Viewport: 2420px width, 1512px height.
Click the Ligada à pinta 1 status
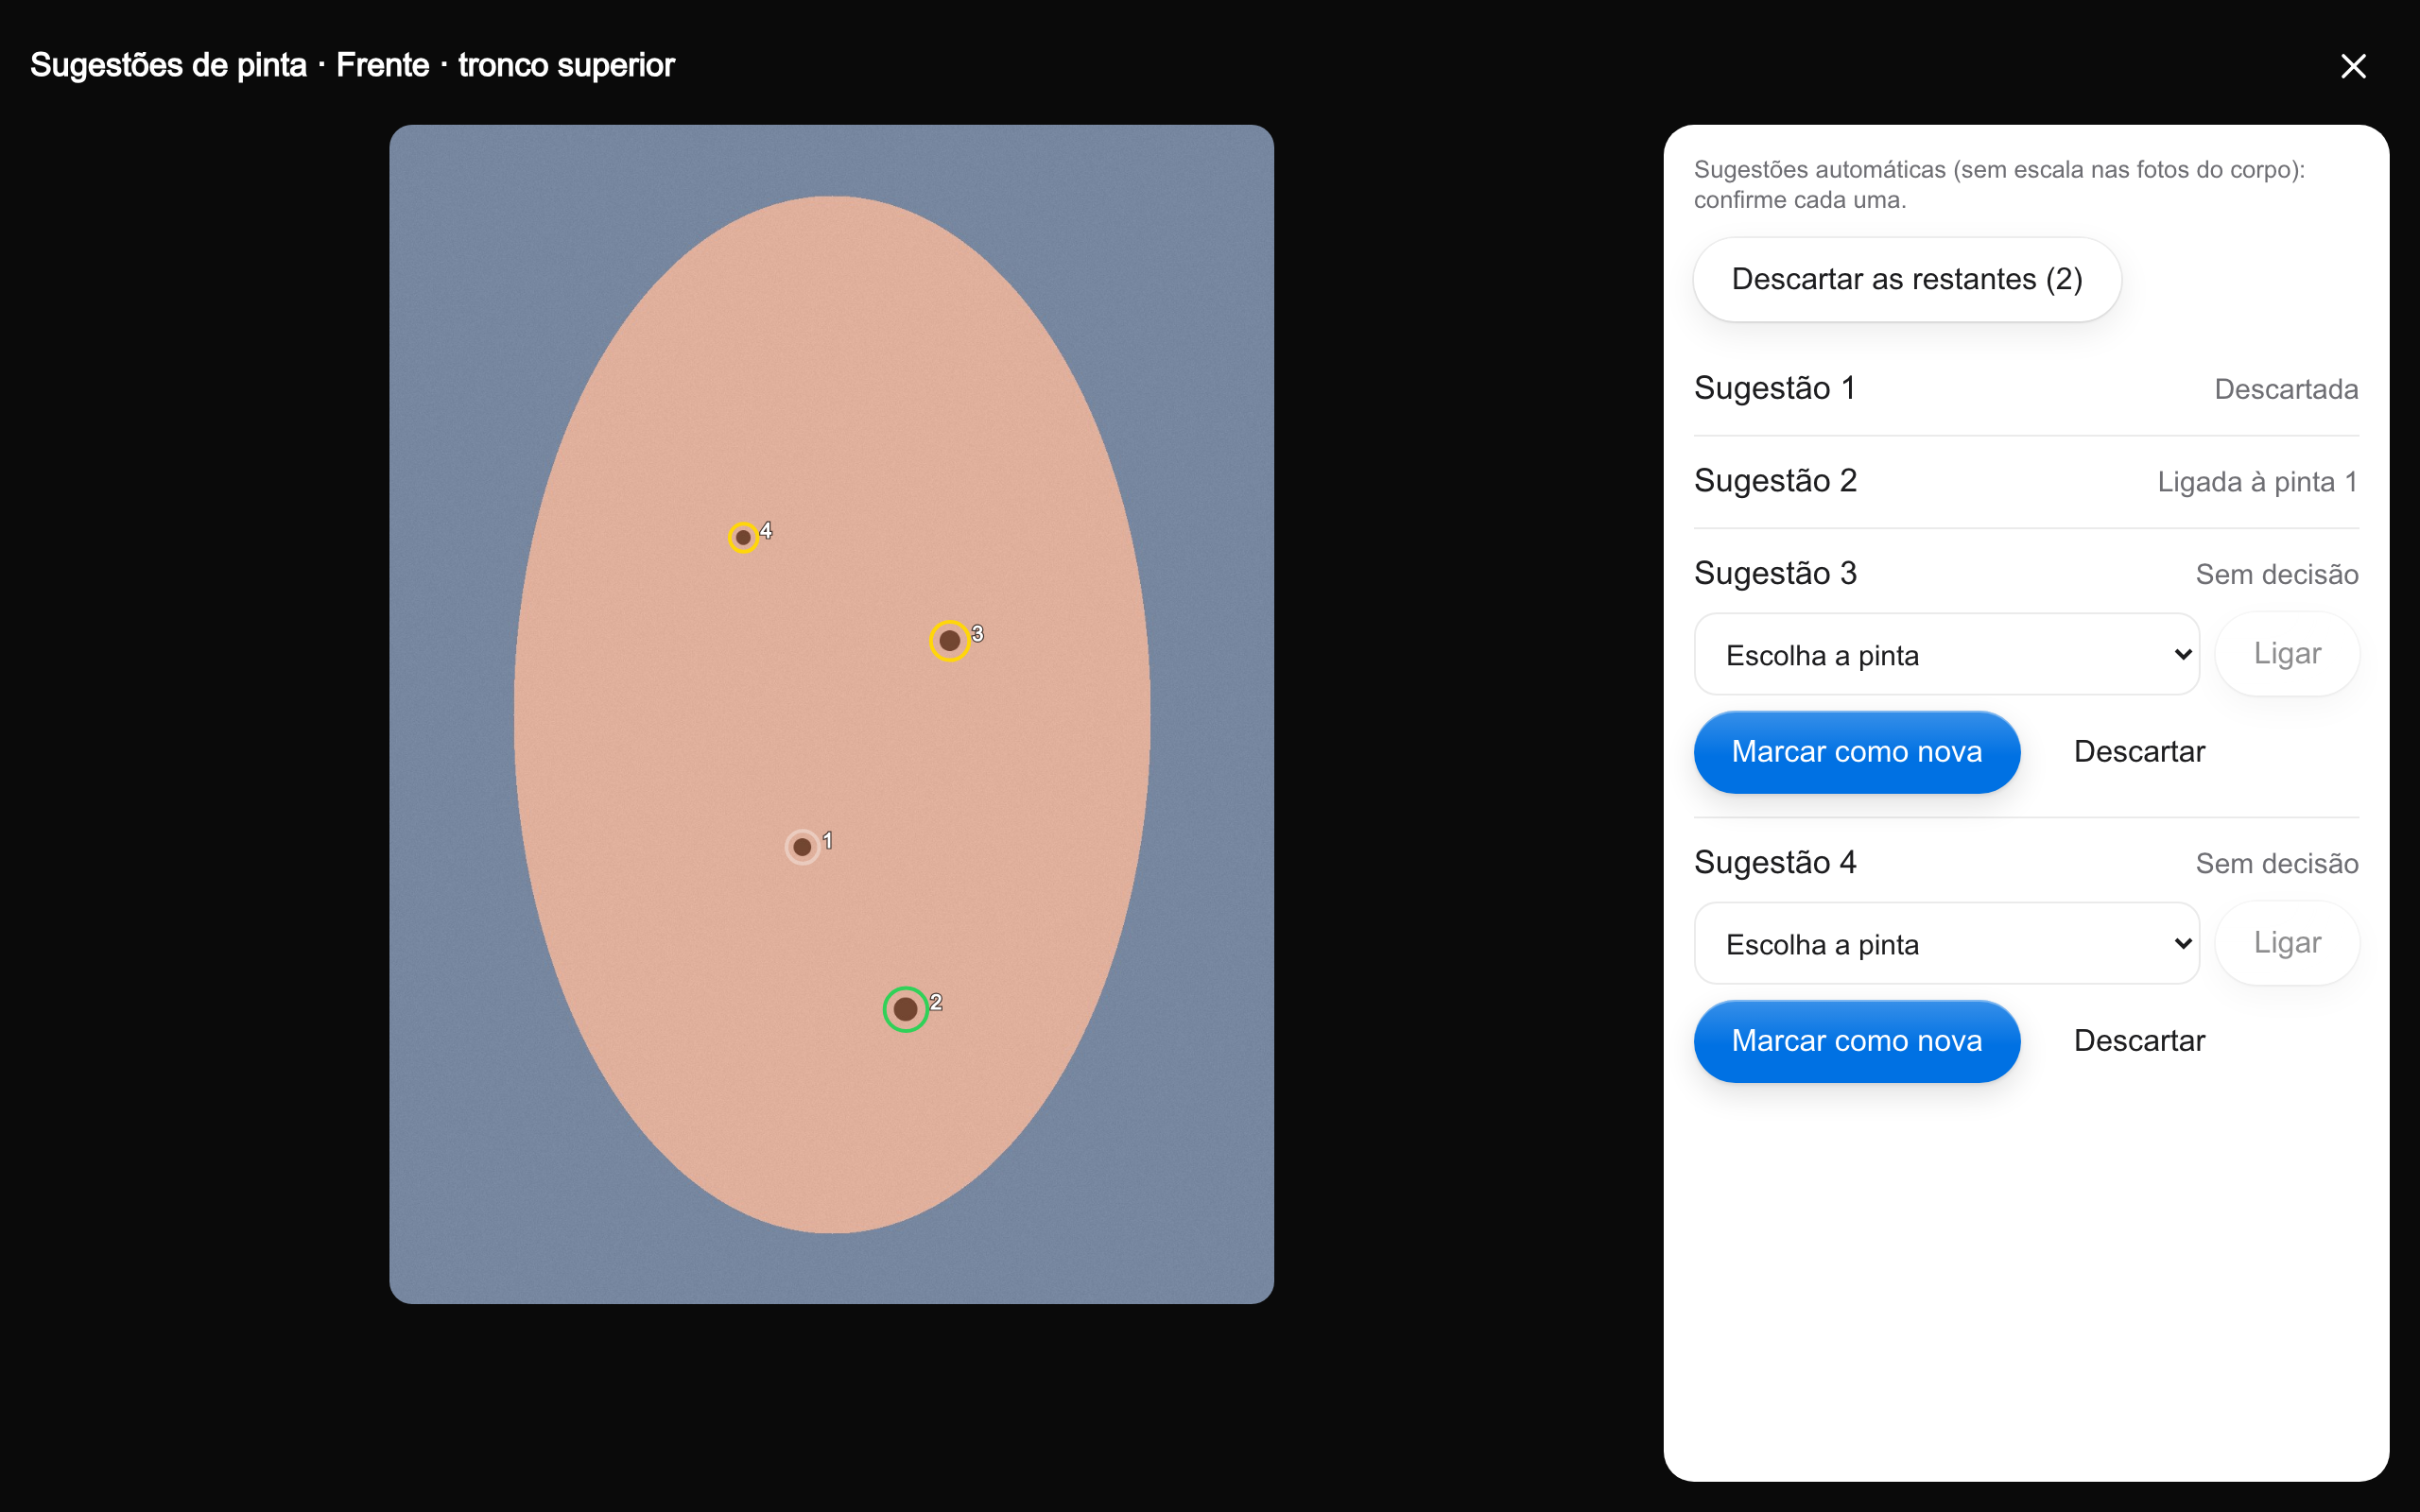2258,482
